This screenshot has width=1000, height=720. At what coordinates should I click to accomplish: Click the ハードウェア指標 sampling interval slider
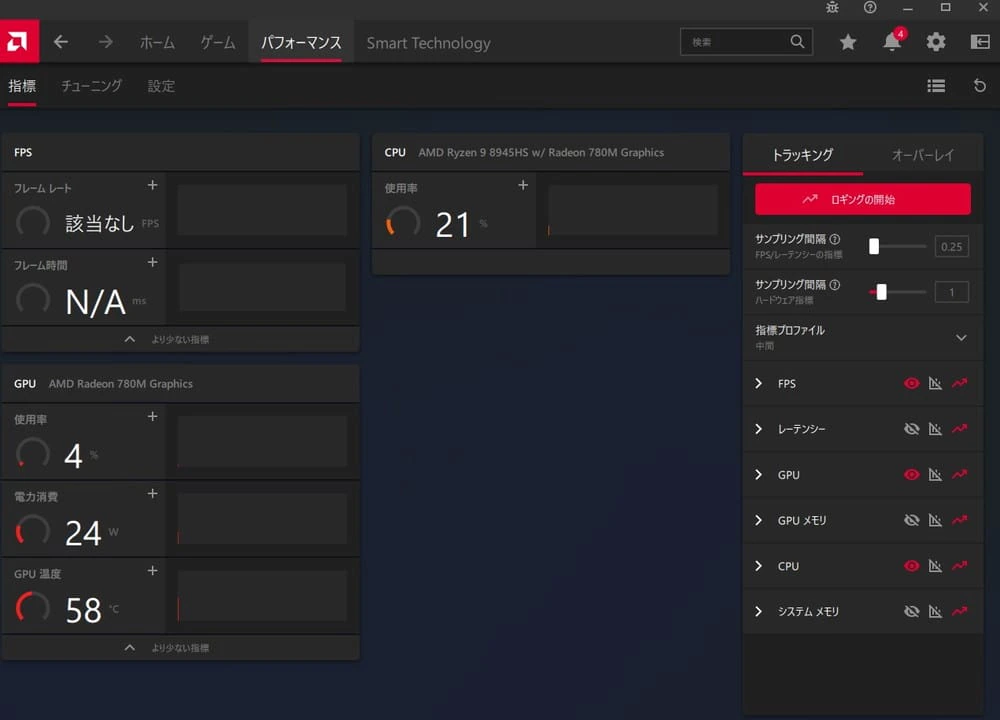click(881, 292)
